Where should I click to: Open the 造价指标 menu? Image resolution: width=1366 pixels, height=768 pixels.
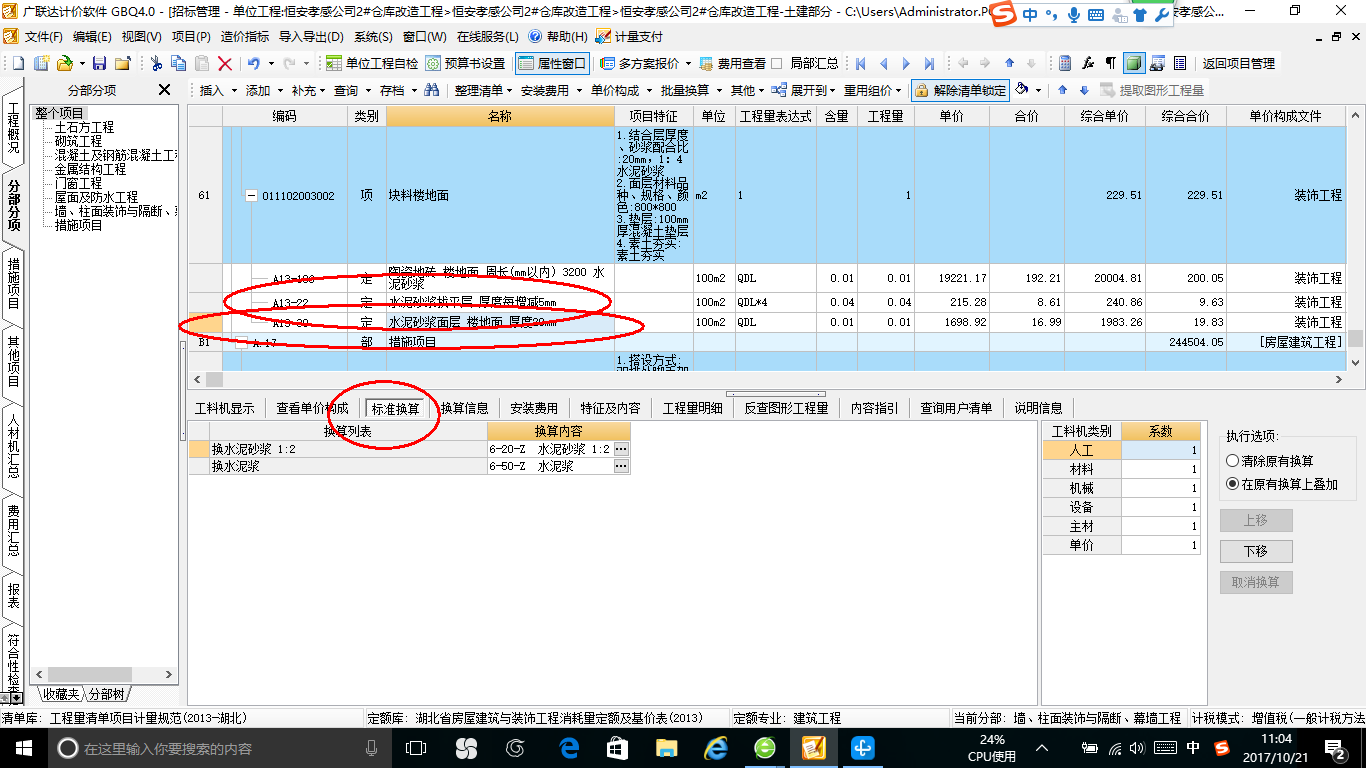(x=244, y=36)
